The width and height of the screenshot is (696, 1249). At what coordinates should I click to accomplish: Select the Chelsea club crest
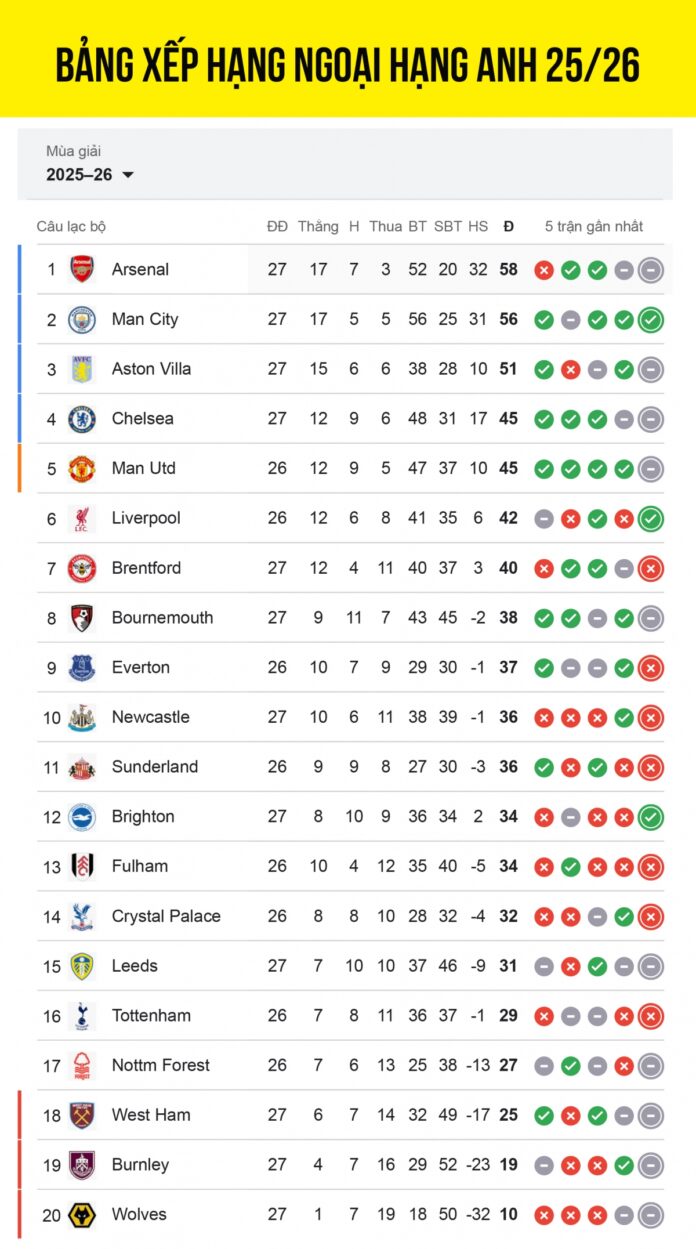coord(82,419)
